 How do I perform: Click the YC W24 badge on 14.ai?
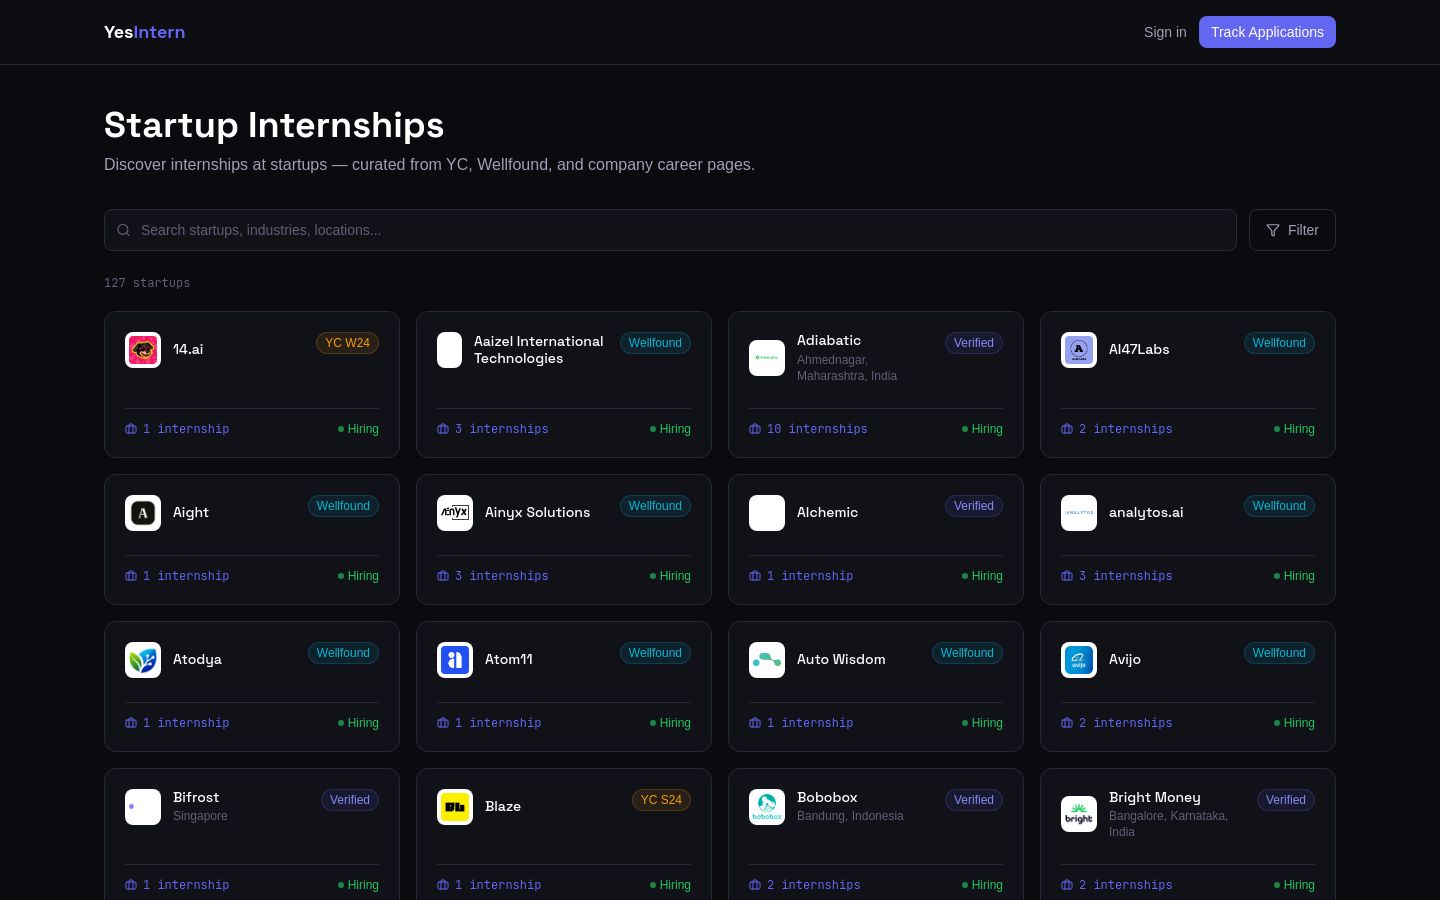347,343
